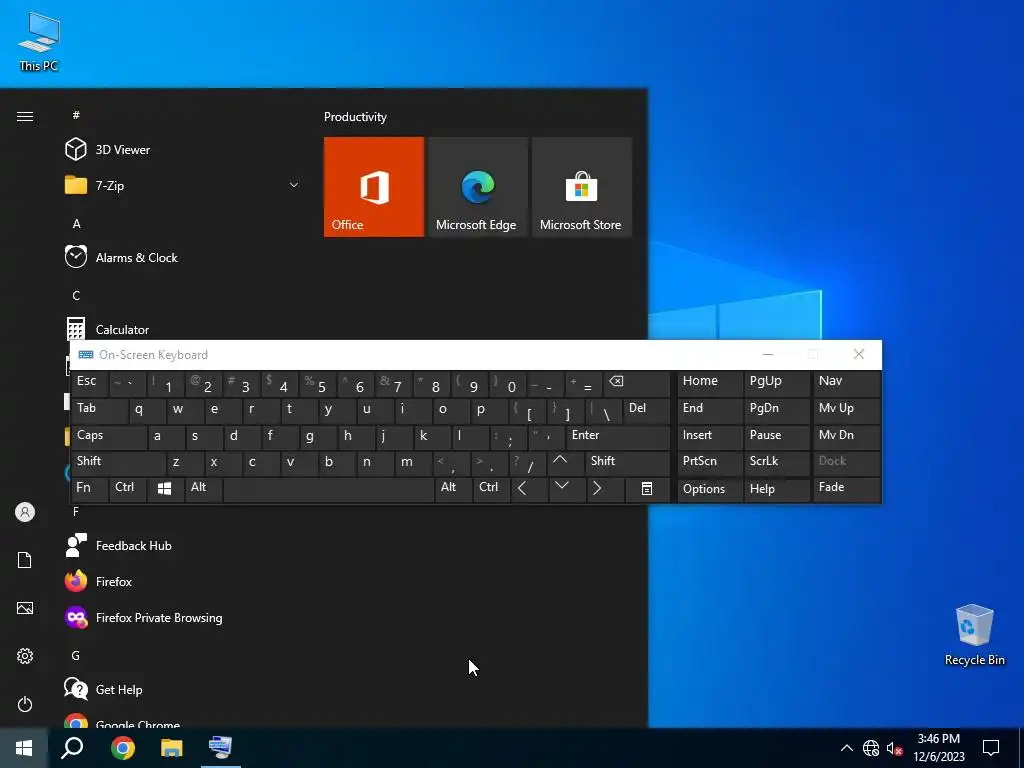
Task: Open the 3D Viewer app
Action: point(183,150)
